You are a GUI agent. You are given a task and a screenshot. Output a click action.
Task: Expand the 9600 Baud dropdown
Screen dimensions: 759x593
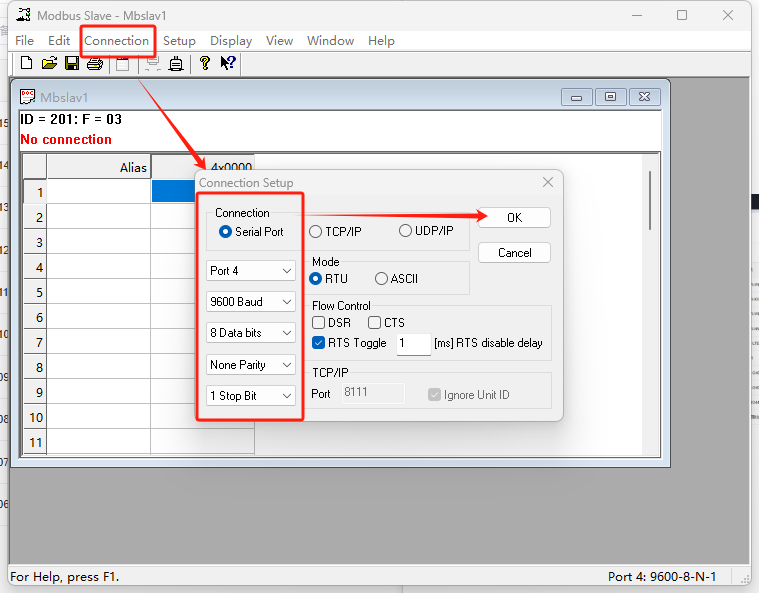[x=251, y=302]
